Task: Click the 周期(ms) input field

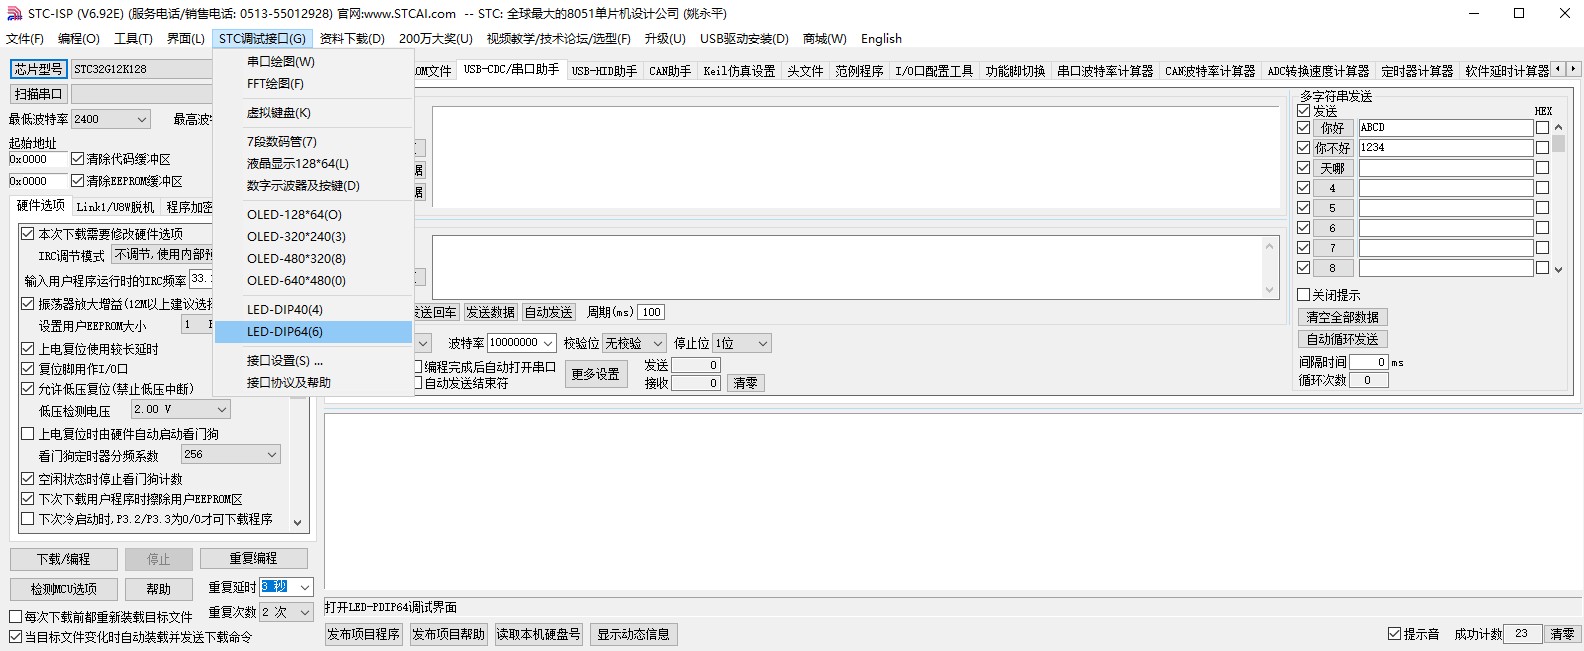Action: (x=651, y=312)
